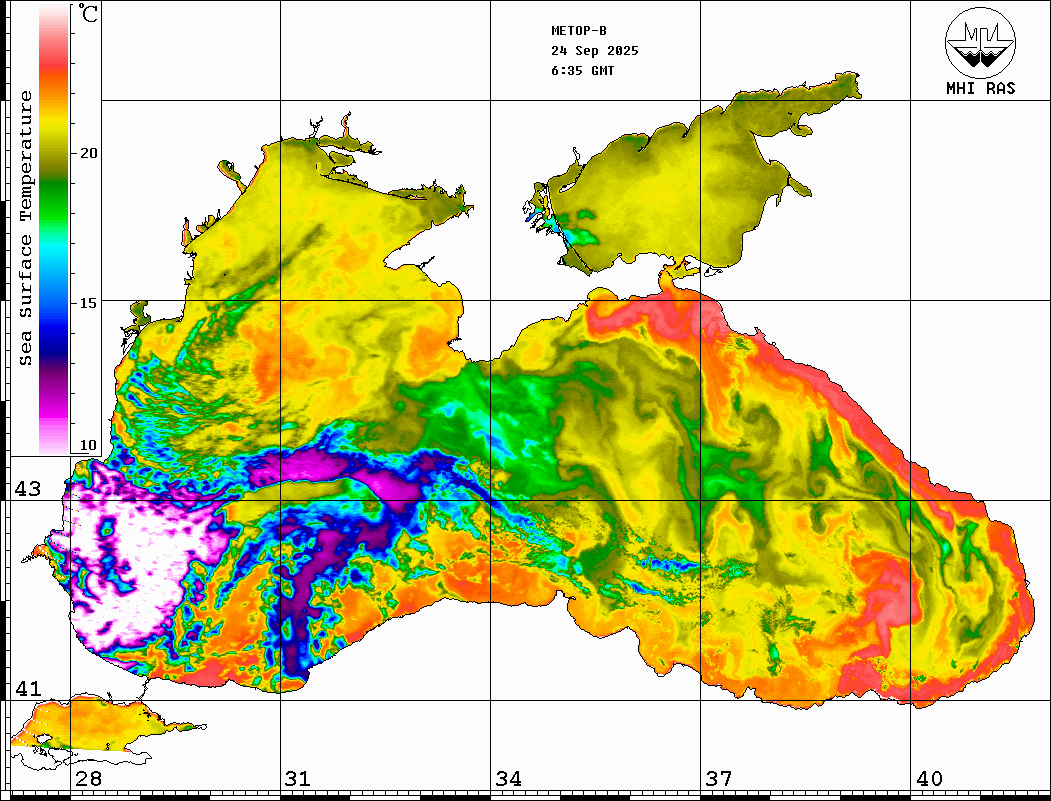Click latitude label 43
1051x801 pixels.
coord(27,489)
